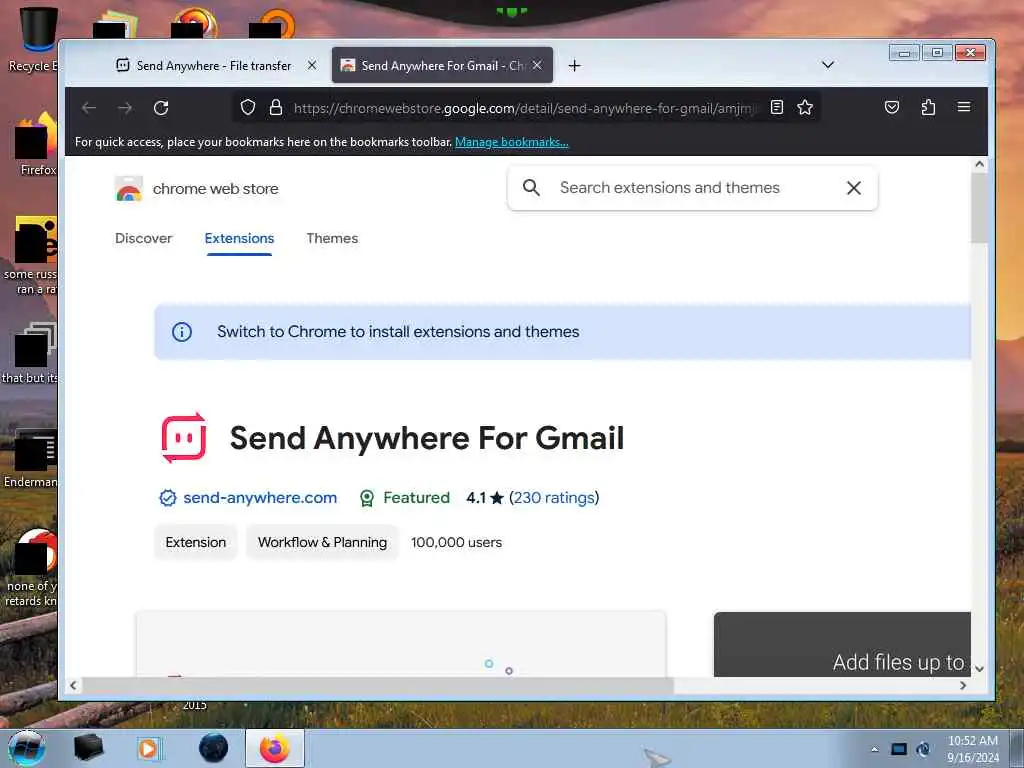
Task: Close the Send Anywhere For Gmail tab
Action: point(537,65)
